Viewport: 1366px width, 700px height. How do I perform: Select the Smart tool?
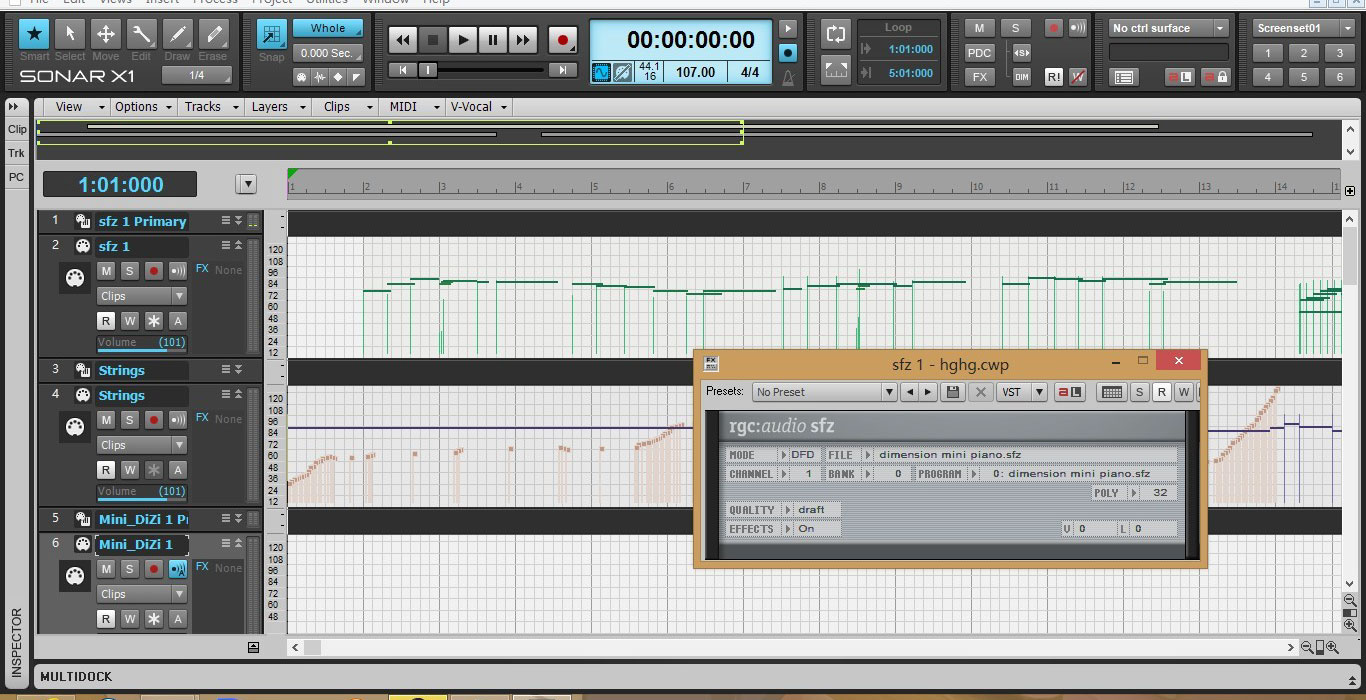35,34
